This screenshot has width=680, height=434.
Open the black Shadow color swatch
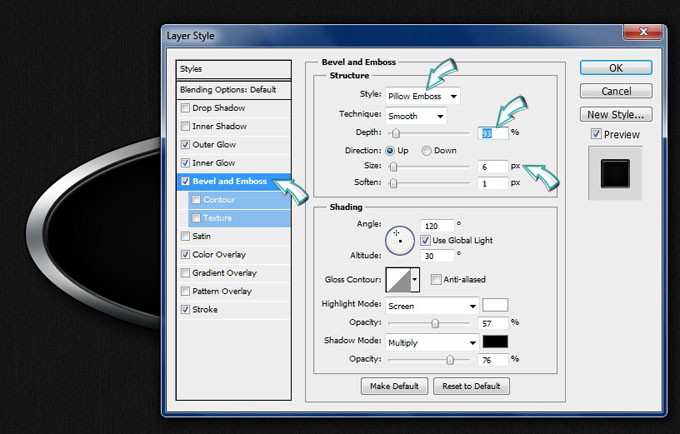(495, 342)
